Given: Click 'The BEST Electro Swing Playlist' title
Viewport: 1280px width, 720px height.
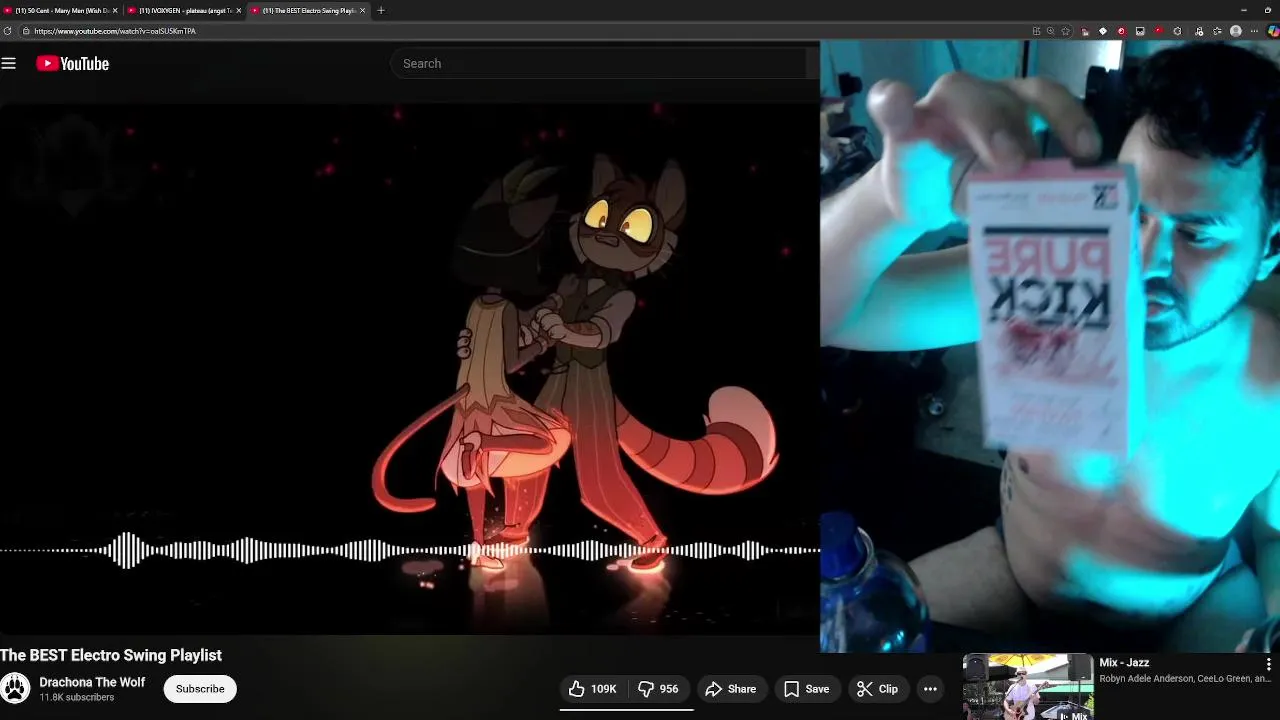Looking at the screenshot, I should 111,655.
